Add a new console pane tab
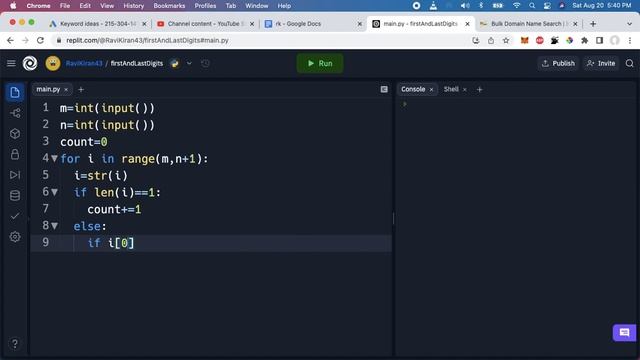The width and height of the screenshot is (640, 360). [480, 89]
